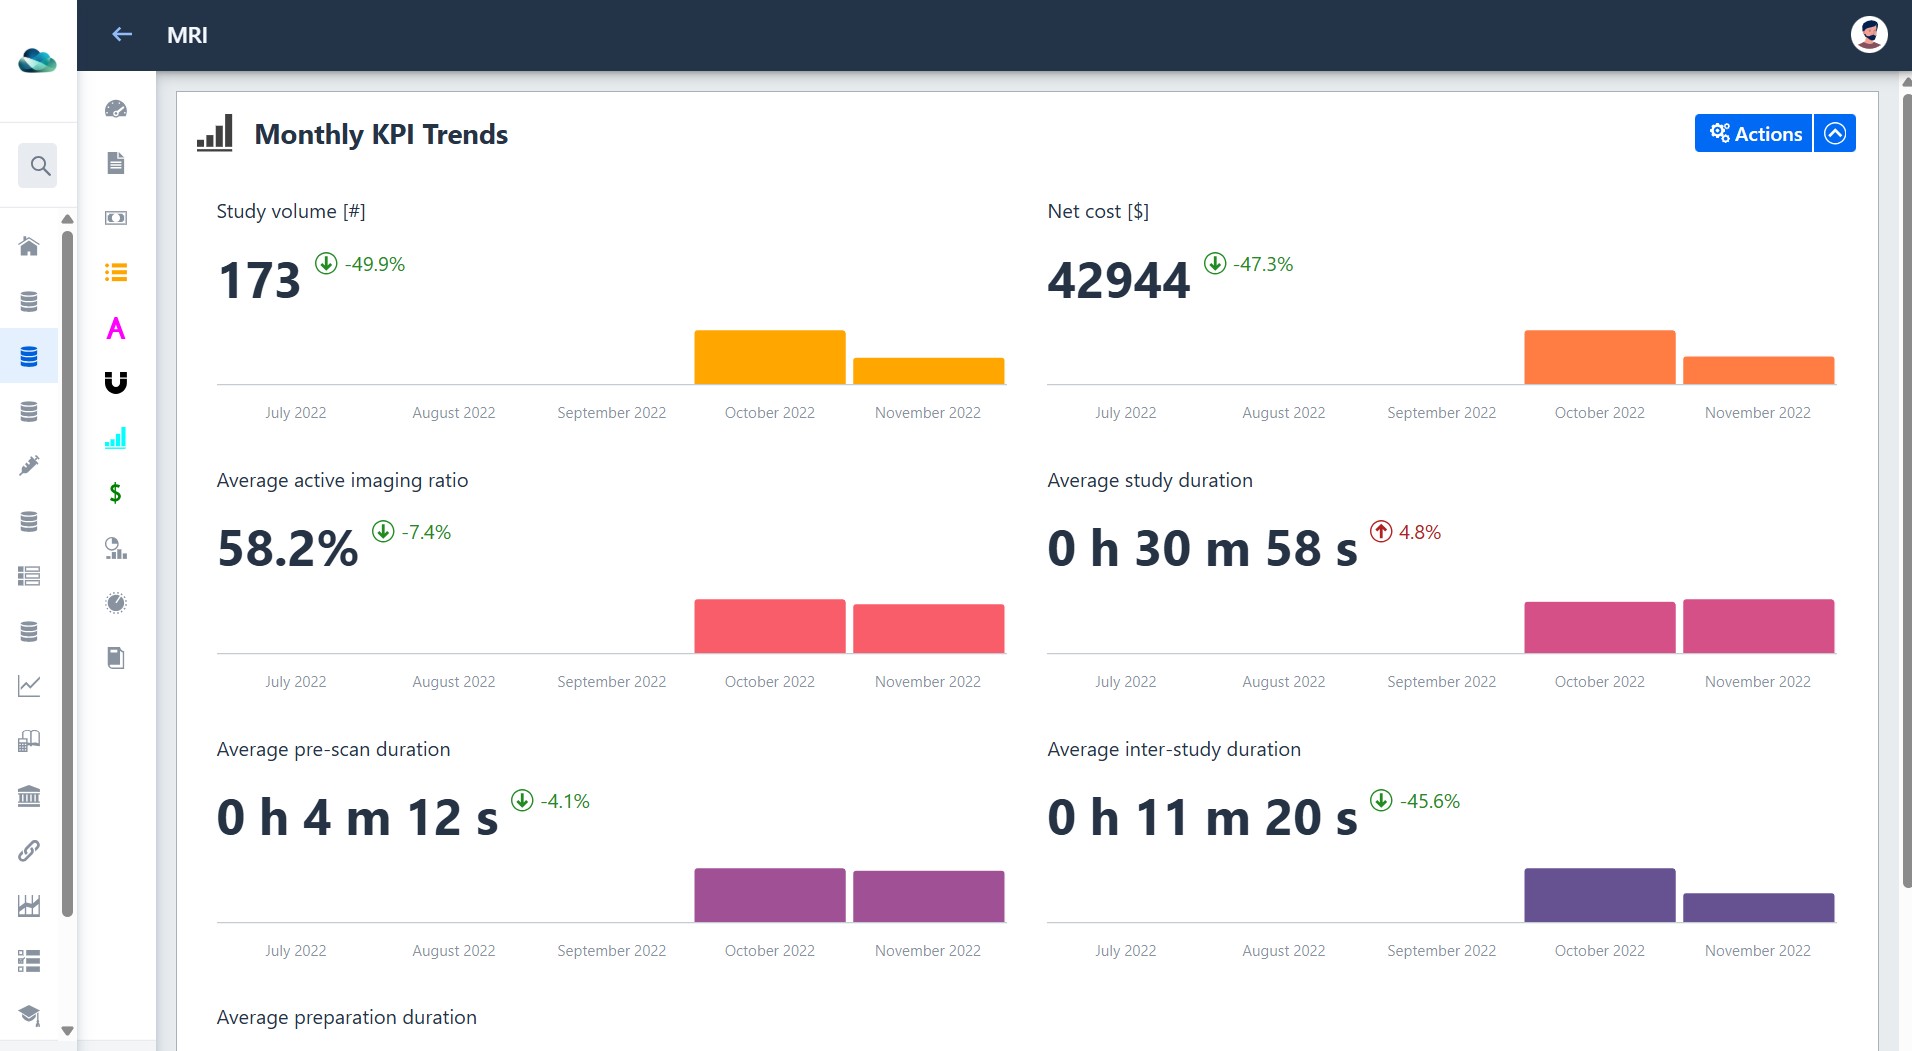This screenshot has height=1051, width=1912.
Task: Click the October 2022 Study volume bar
Action: pos(770,357)
